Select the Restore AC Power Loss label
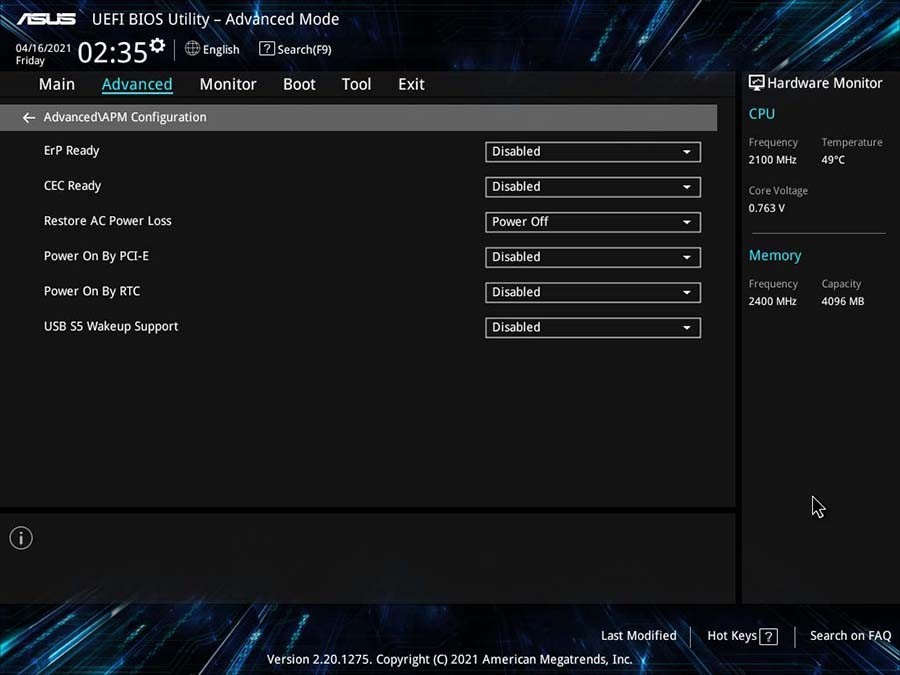This screenshot has width=900, height=675. tap(108, 221)
